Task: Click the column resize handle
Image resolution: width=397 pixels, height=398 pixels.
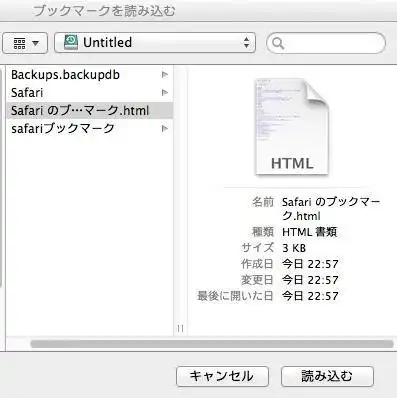Action: click(x=180, y=328)
